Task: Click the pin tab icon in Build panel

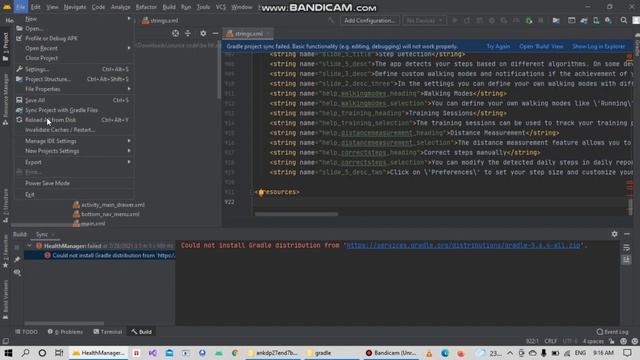Action: (17, 260)
